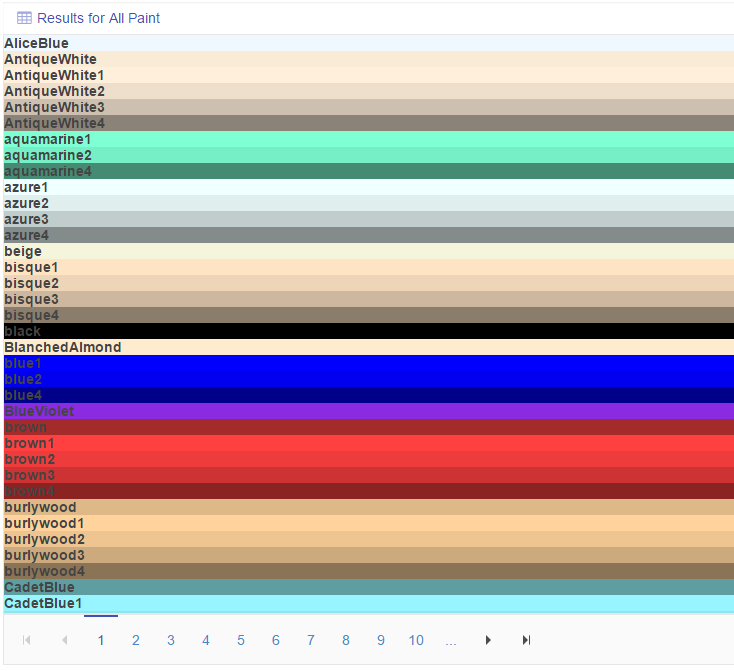
Task: Go to next page arrow
Action: click(x=488, y=640)
